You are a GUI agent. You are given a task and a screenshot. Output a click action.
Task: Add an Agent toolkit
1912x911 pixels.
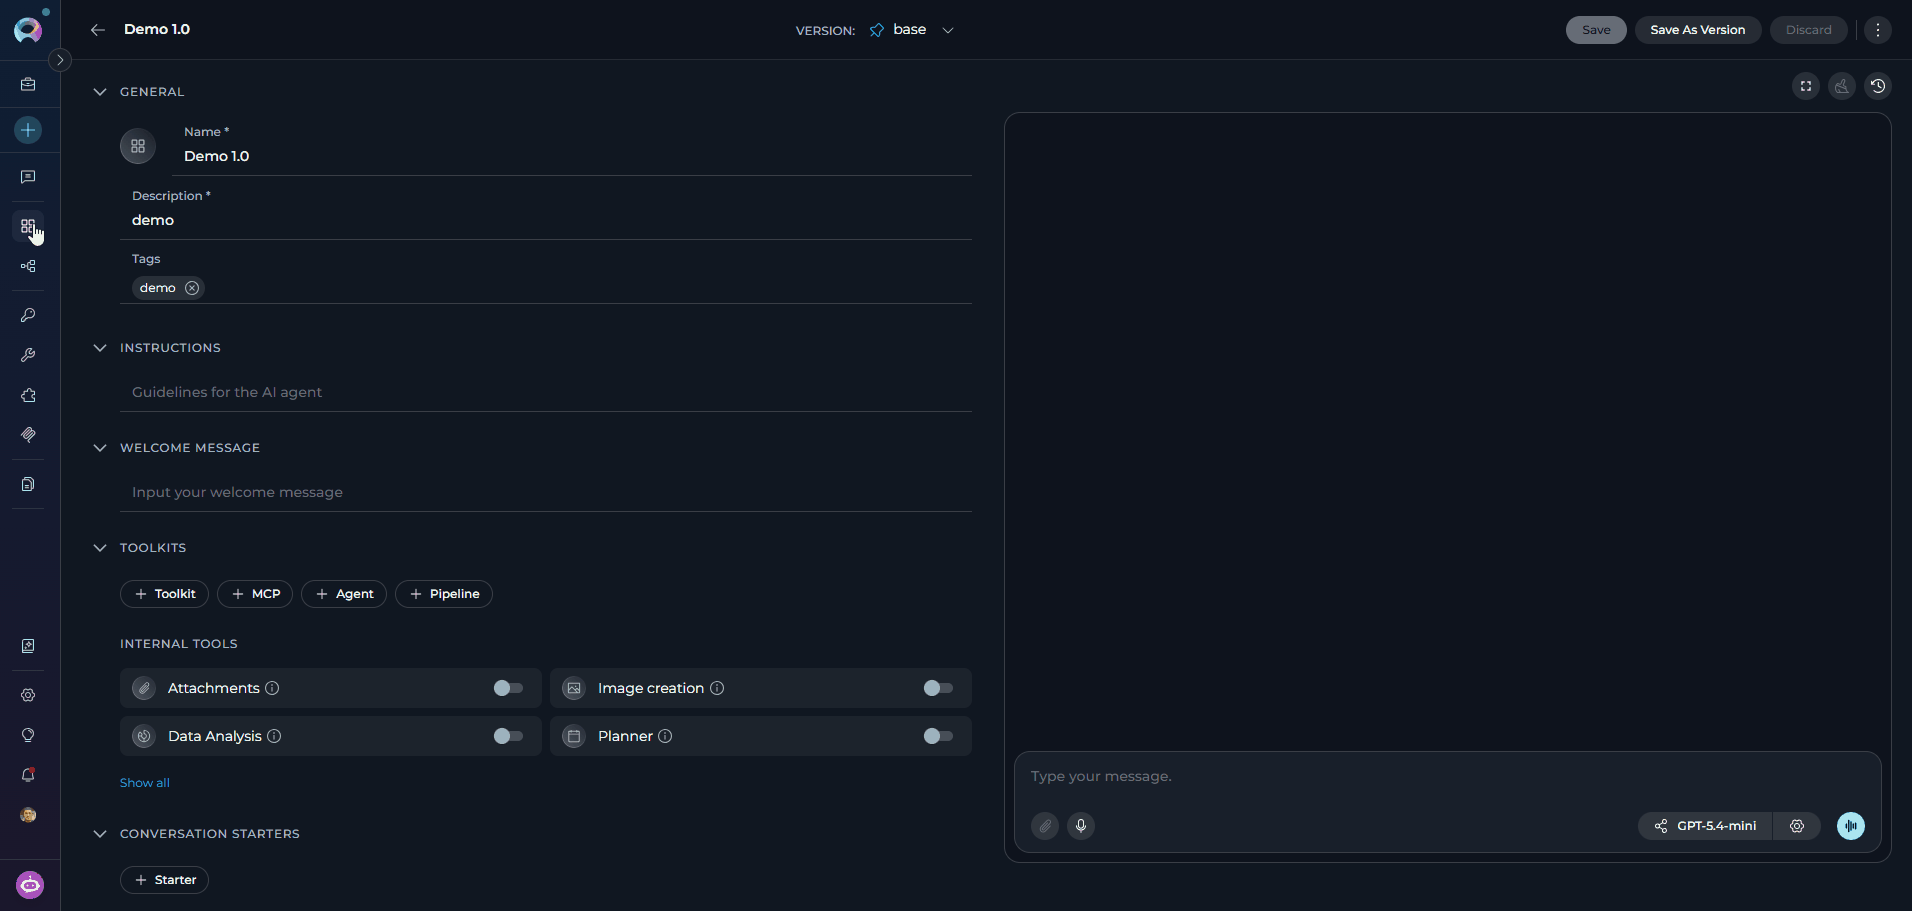[344, 594]
